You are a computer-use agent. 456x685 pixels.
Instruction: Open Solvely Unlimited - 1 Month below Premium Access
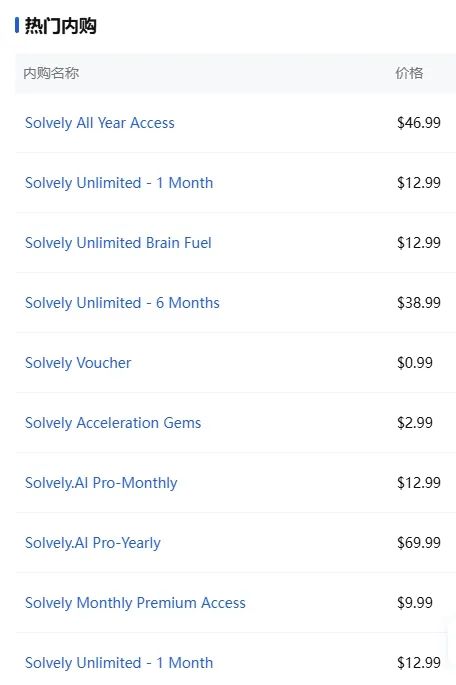tap(119, 663)
